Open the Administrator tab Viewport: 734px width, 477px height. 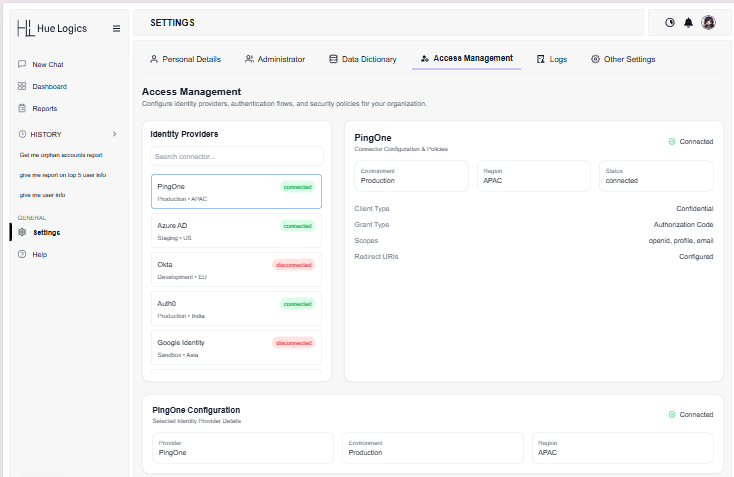click(275, 59)
